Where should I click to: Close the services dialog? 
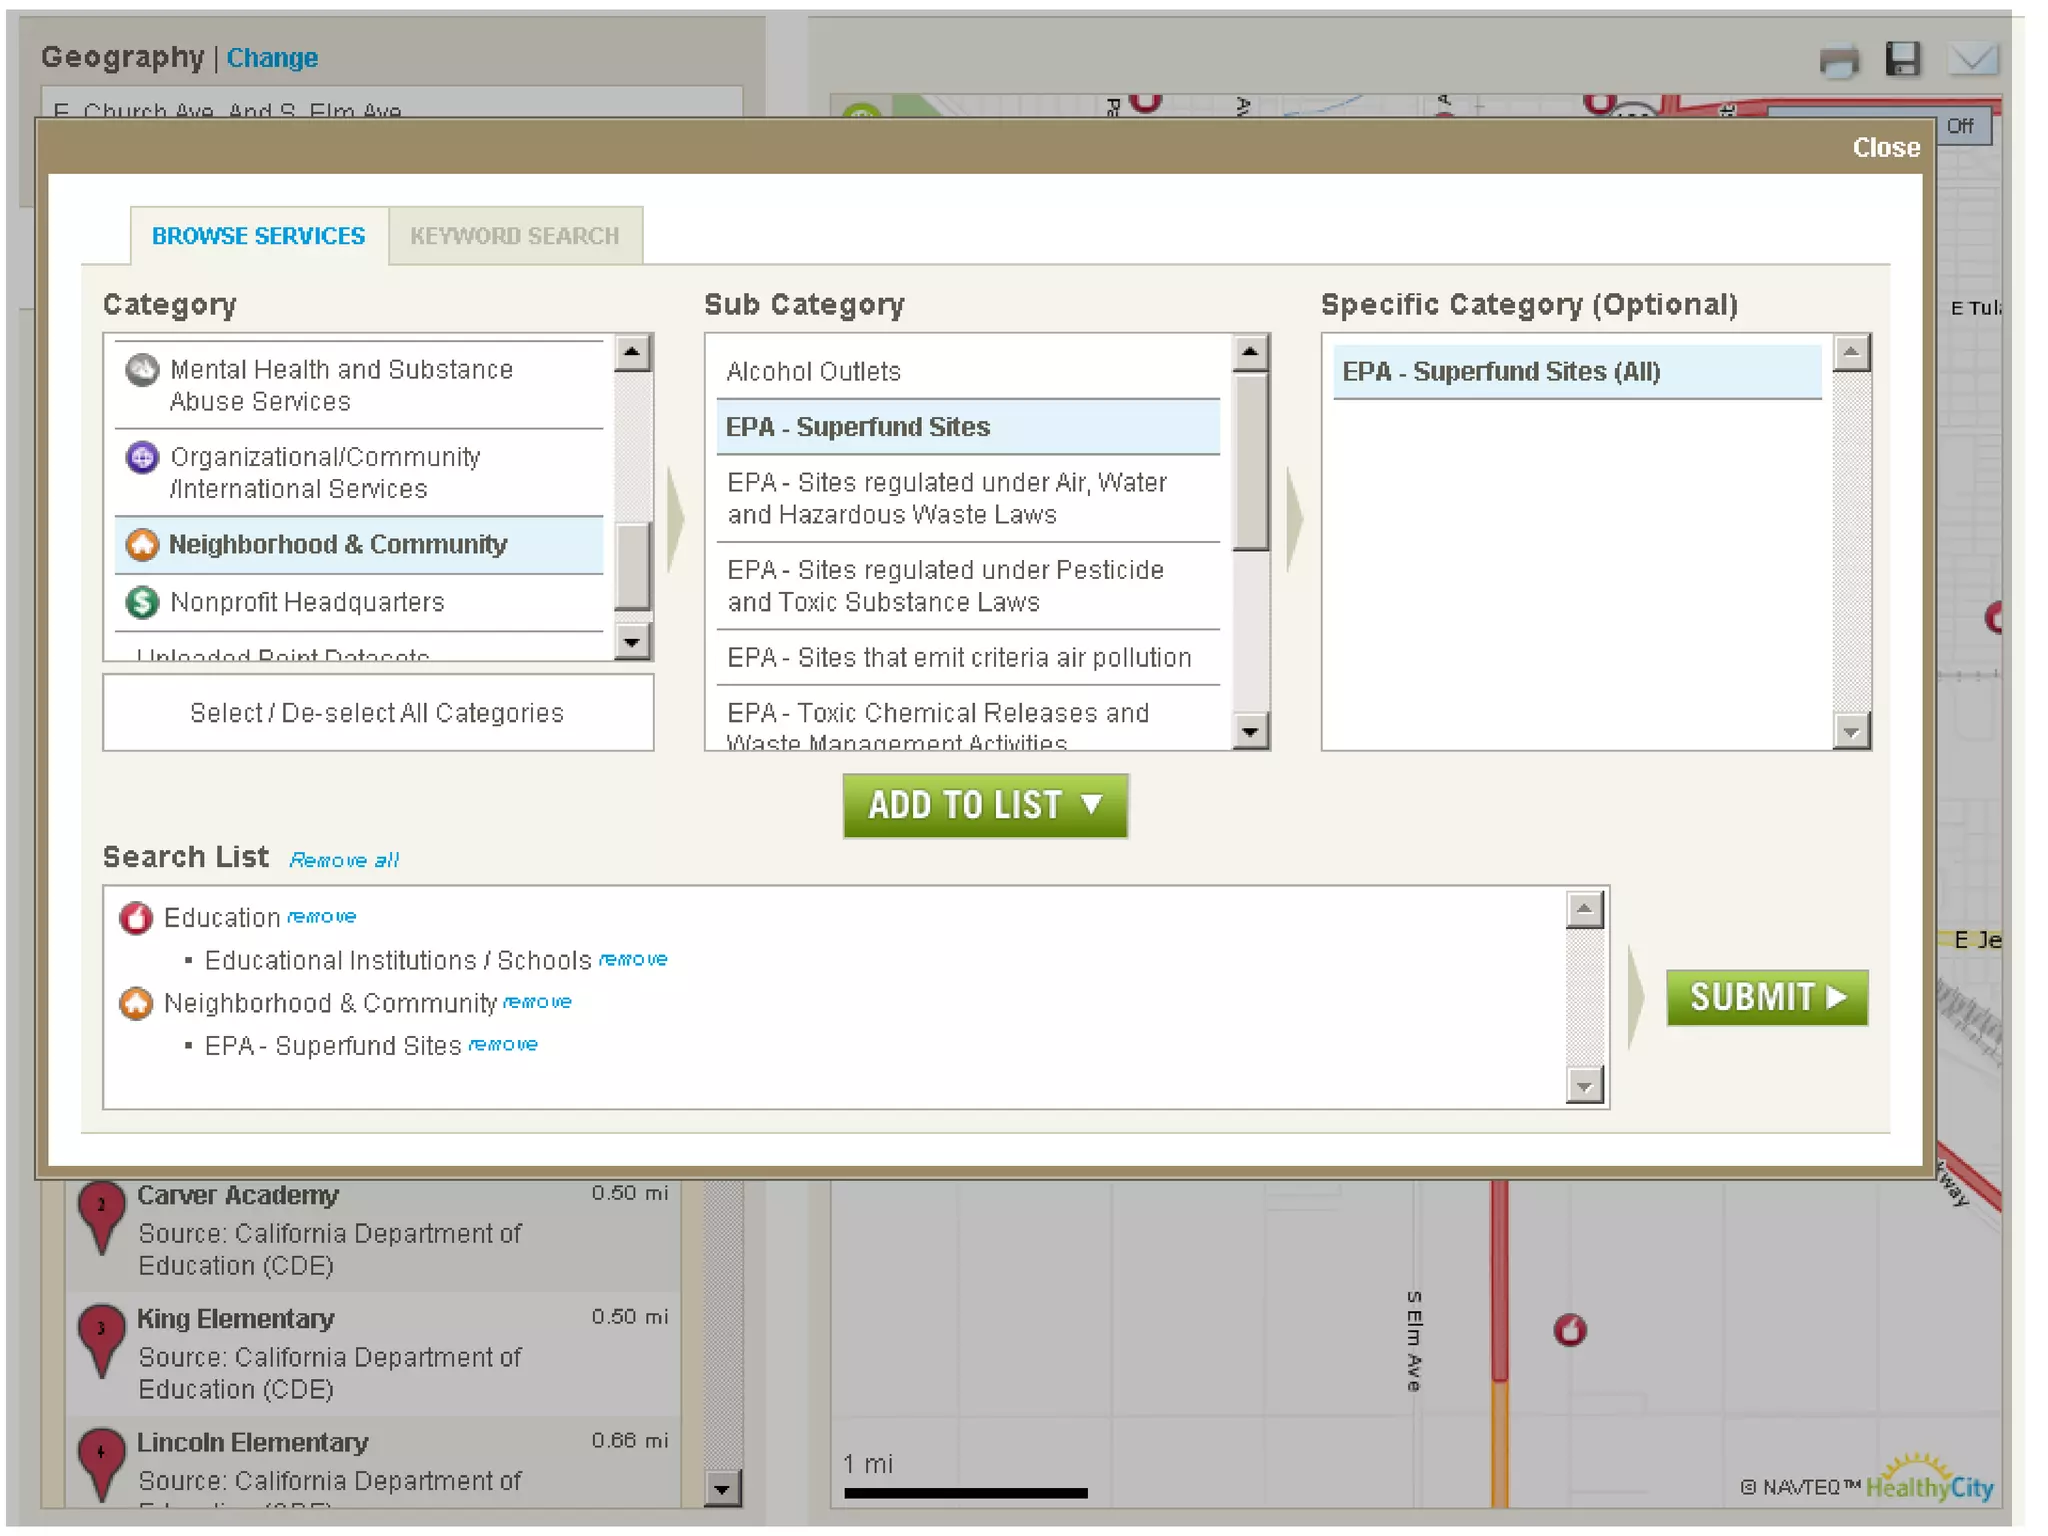click(x=1885, y=147)
